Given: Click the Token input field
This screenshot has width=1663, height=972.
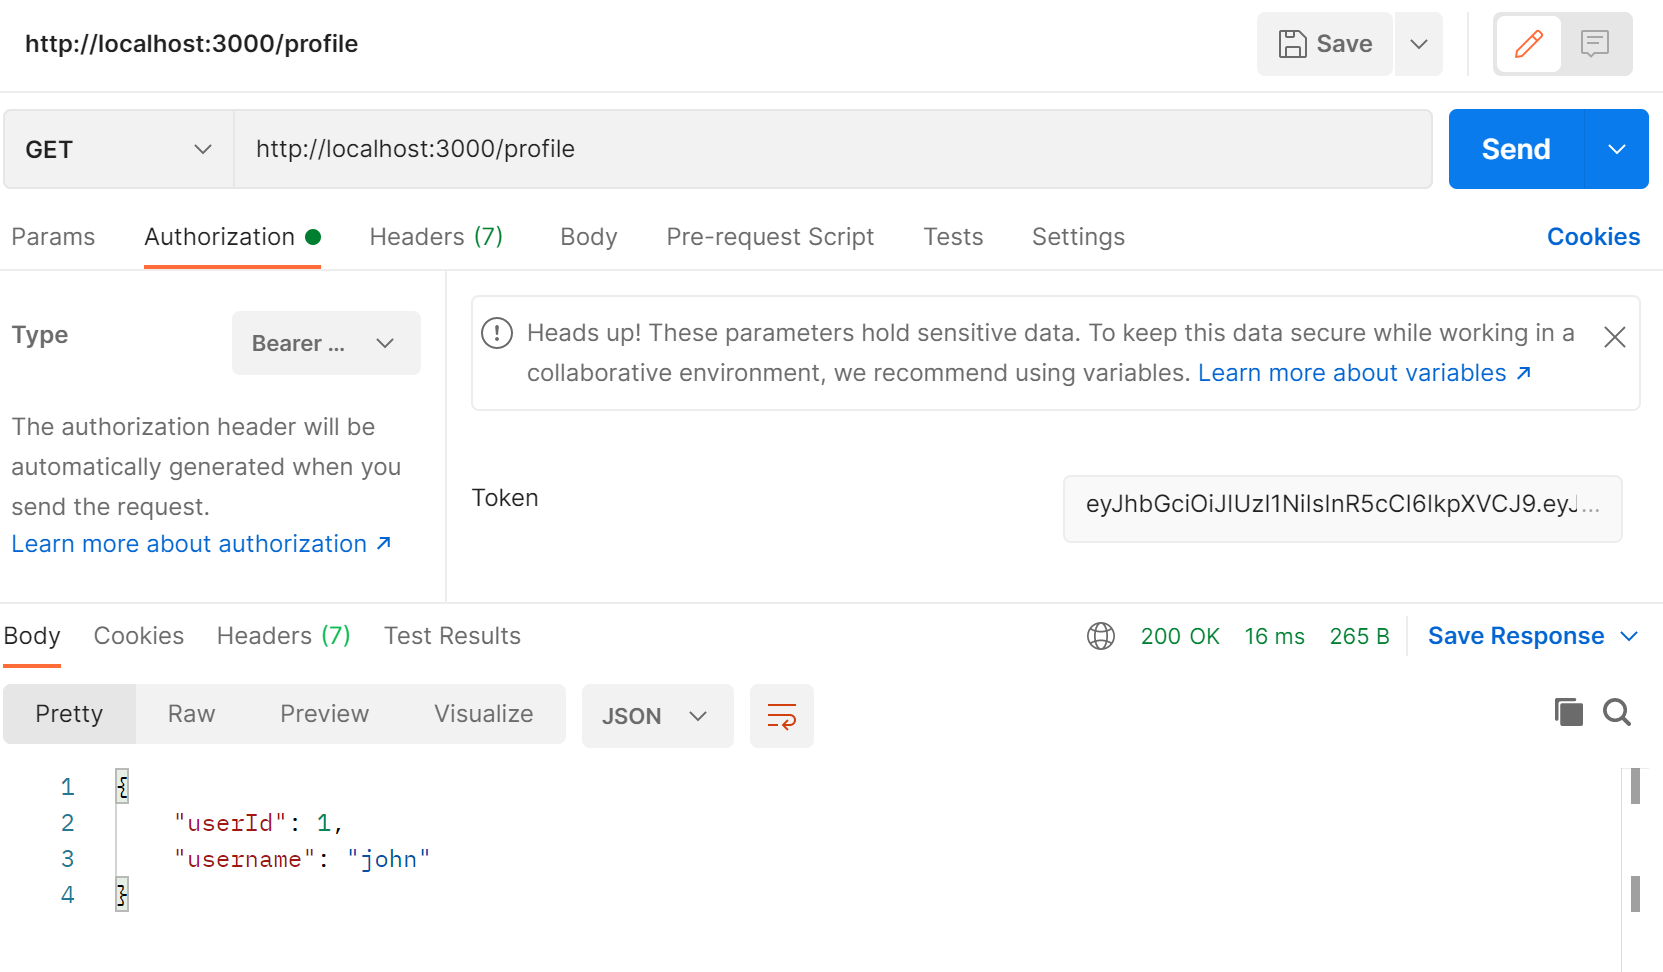Looking at the screenshot, I should (1342, 509).
